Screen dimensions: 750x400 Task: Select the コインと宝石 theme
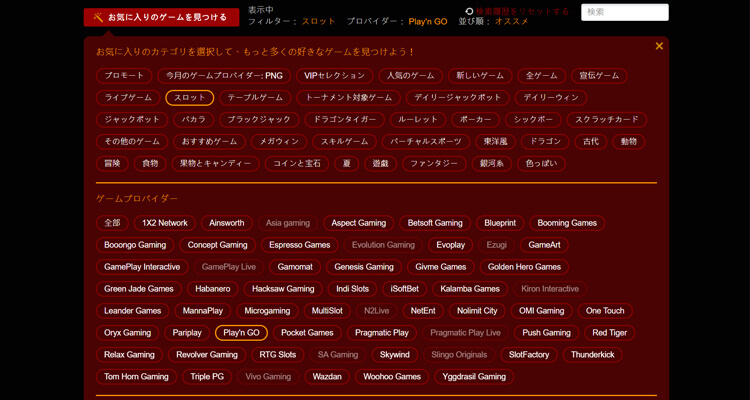point(297,164)
